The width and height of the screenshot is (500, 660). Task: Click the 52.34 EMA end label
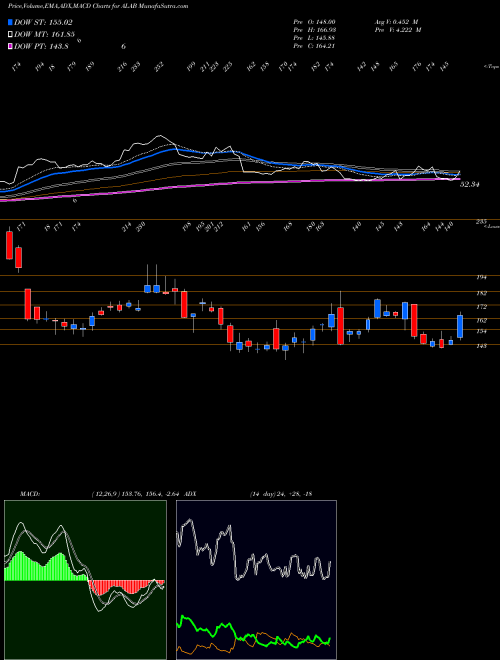[x=470, y=184]
